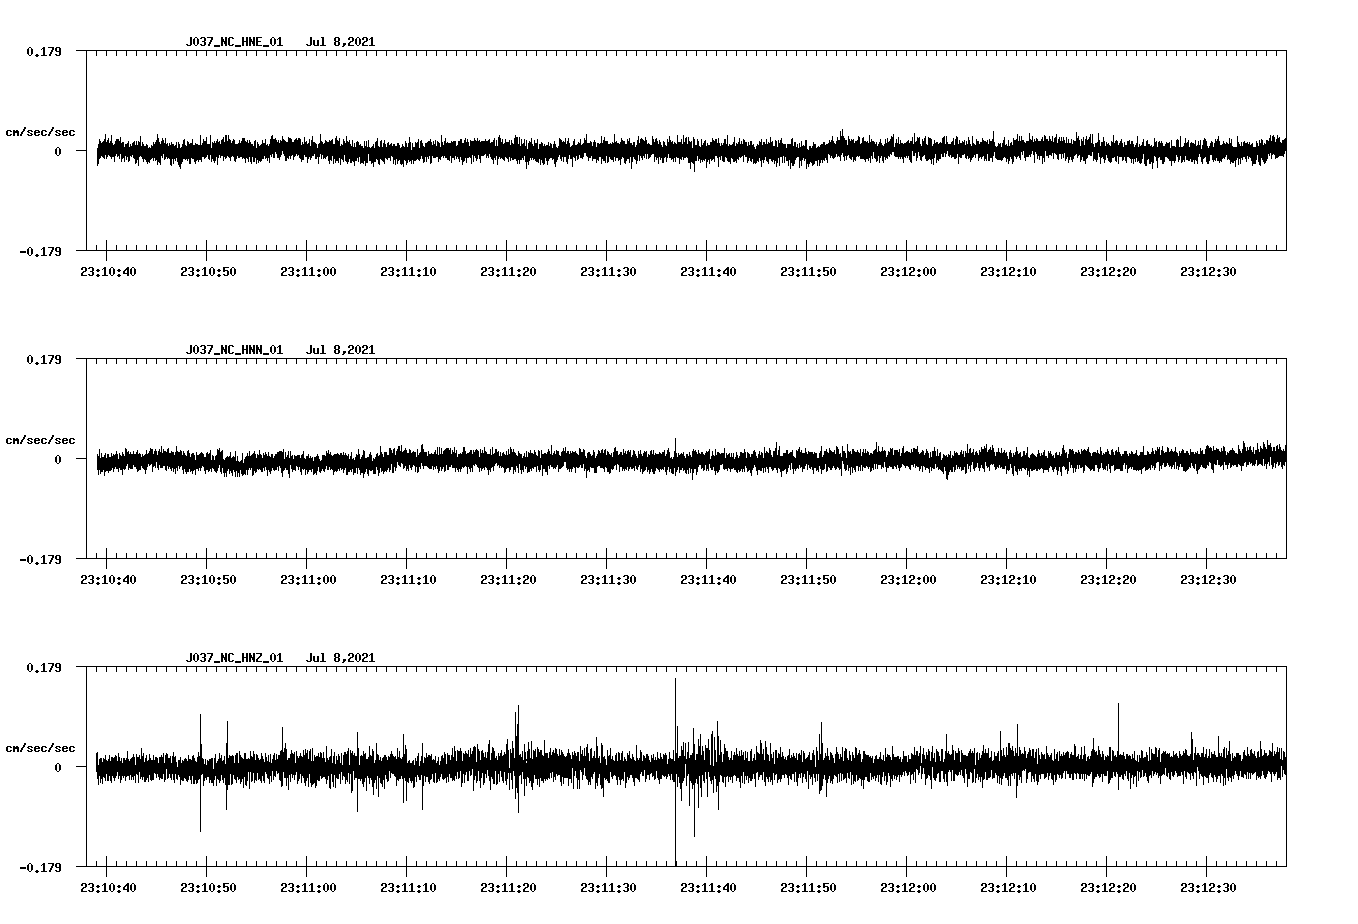
Task: Click the 23:12:00 time label under the HNE plot
Action: [x=908, y=272]
